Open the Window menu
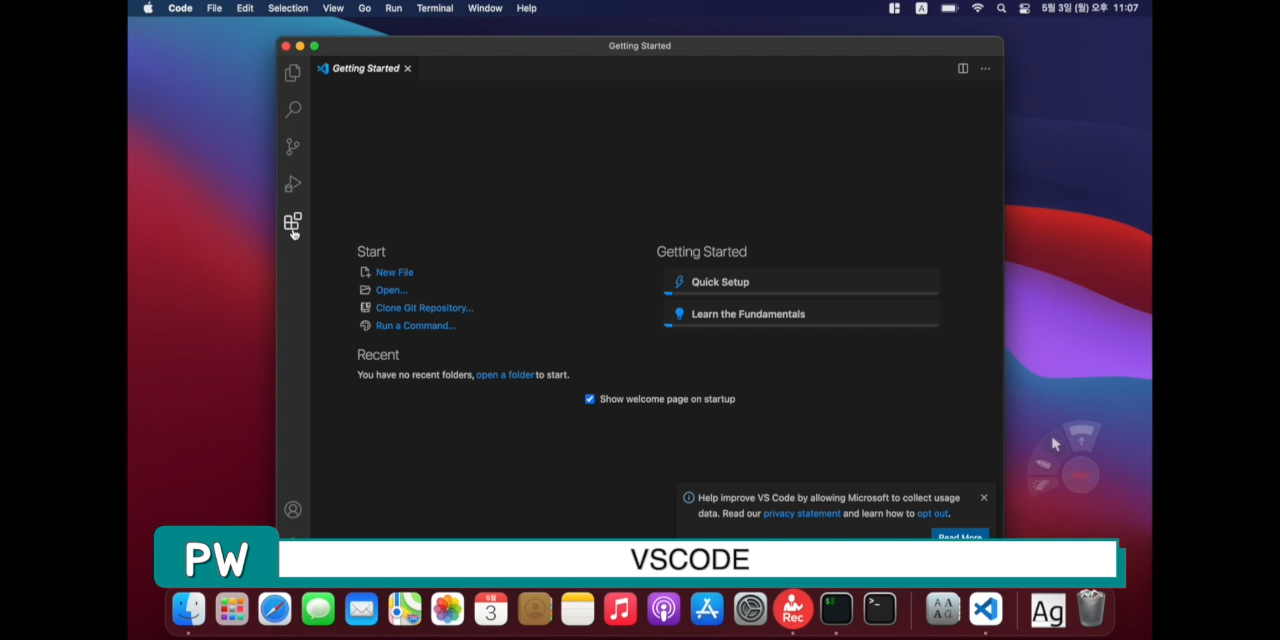 485,8
